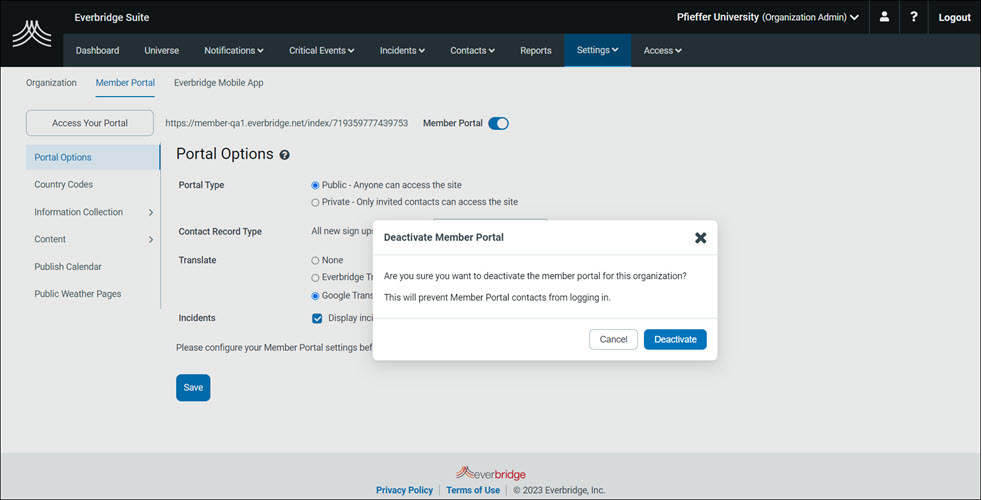Open the Contacts dropdown menu
Screen dimensions: 982x500
[x=472, y=50]
